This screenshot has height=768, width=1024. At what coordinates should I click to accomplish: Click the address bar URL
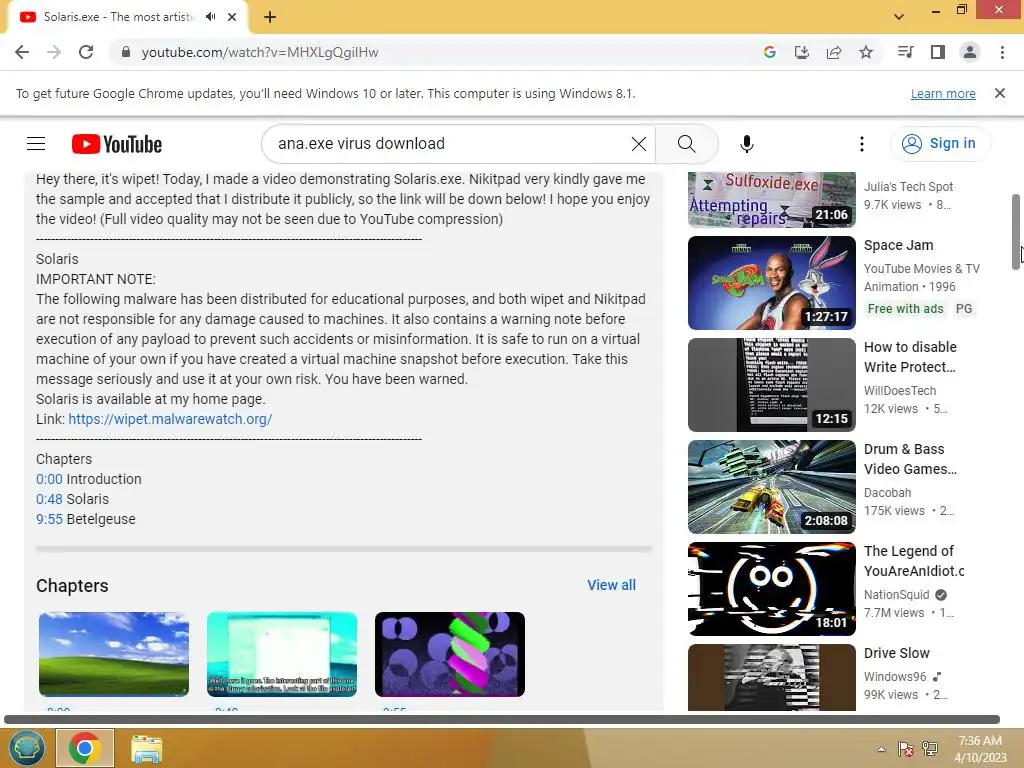click(260, 52)
